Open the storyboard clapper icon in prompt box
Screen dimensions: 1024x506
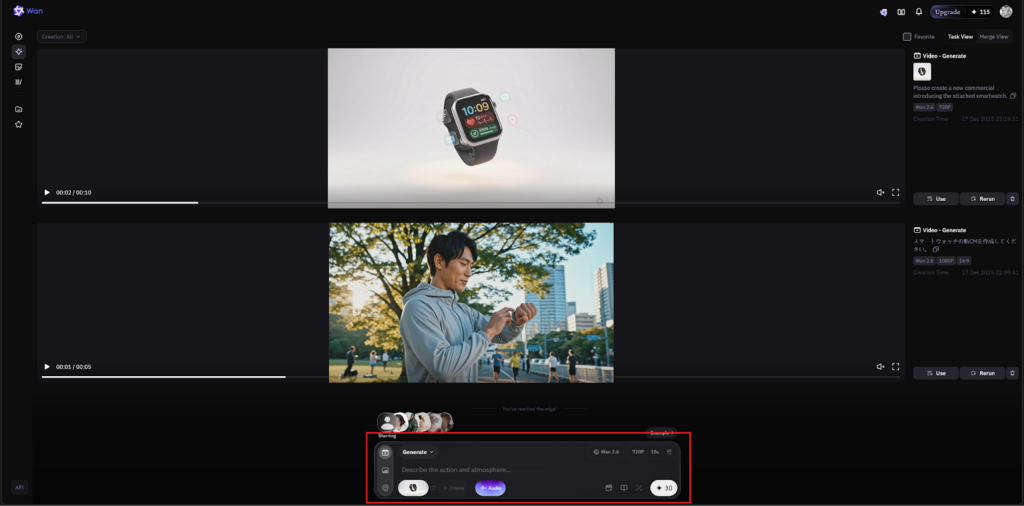point(609,488)
